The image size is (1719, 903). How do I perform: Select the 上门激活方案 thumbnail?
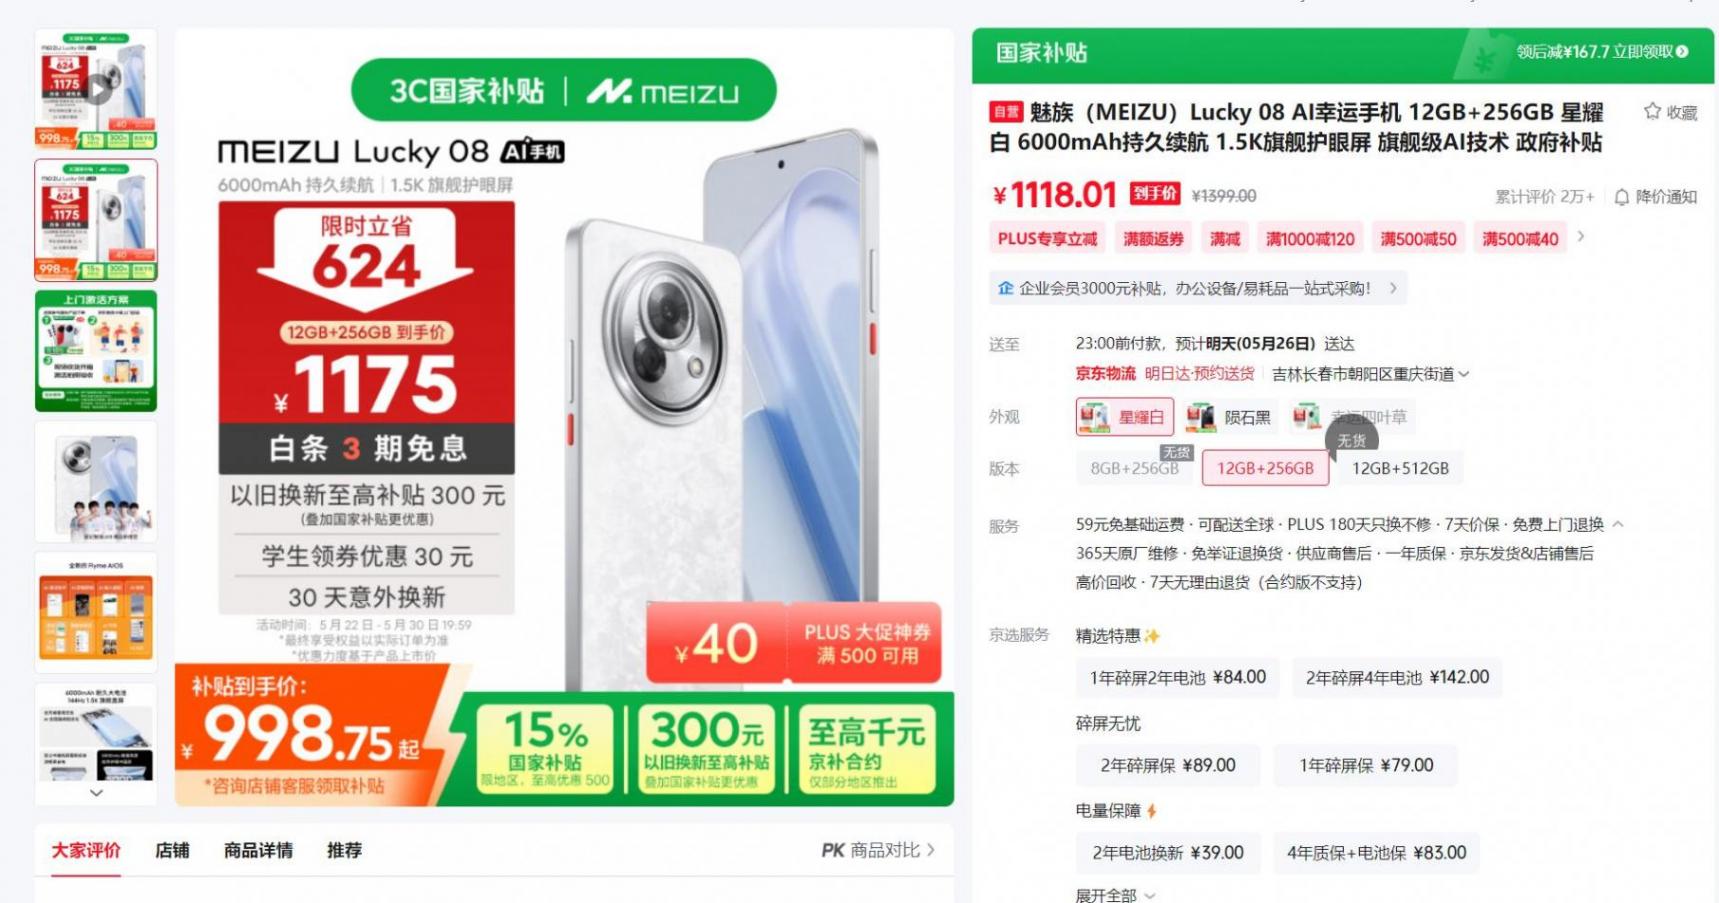coord(96,351)
